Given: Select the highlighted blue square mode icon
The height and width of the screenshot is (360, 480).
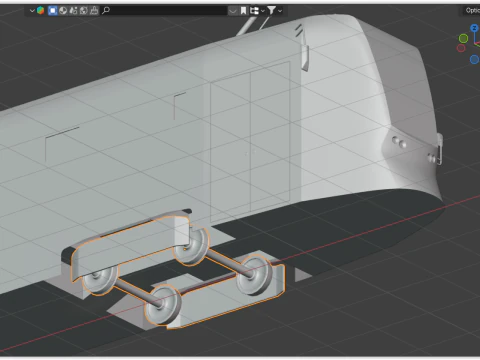Looking at the screenshot, I should (53, 11).
